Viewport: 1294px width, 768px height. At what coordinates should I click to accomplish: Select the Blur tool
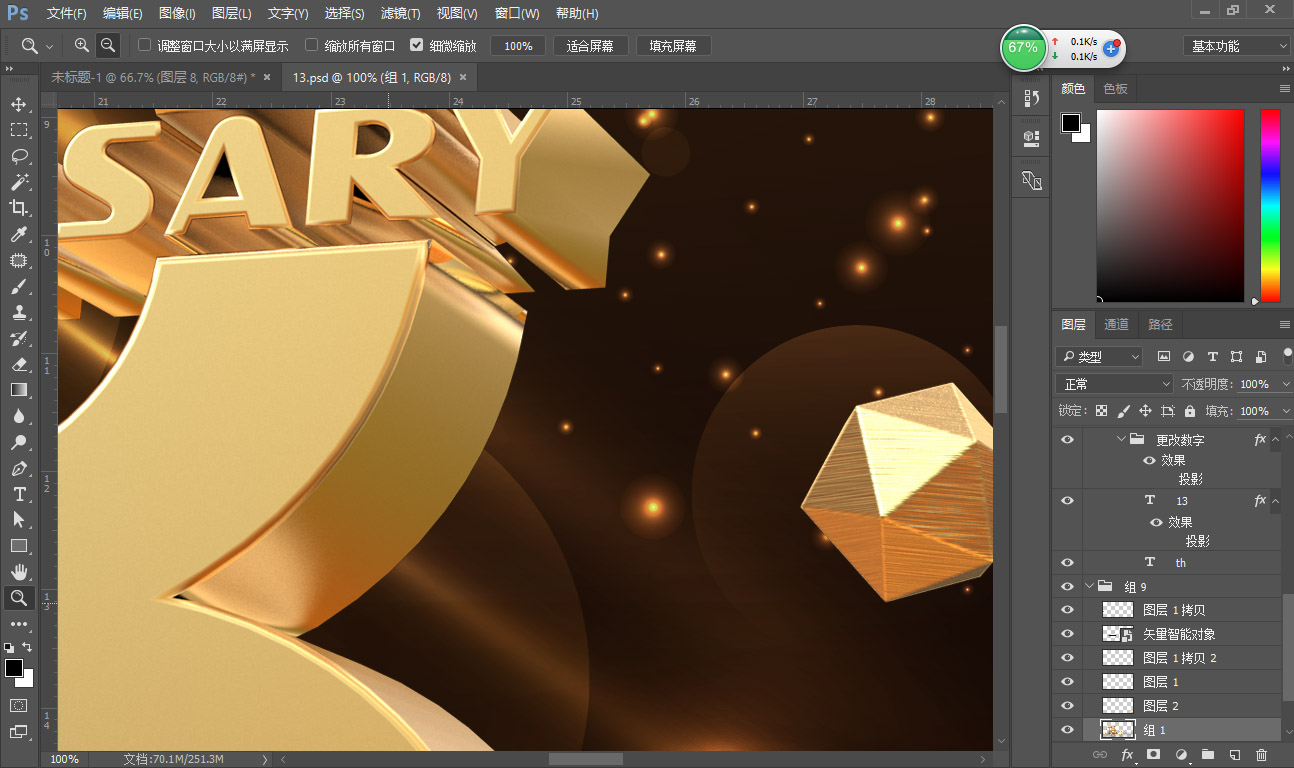pos(18,416)
